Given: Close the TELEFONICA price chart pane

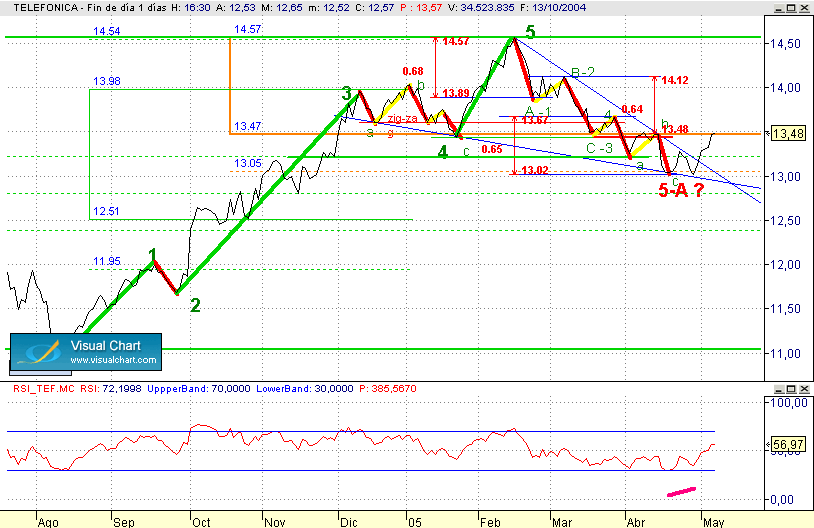Looking at the screenshot, I should click(x=804, y=8).
